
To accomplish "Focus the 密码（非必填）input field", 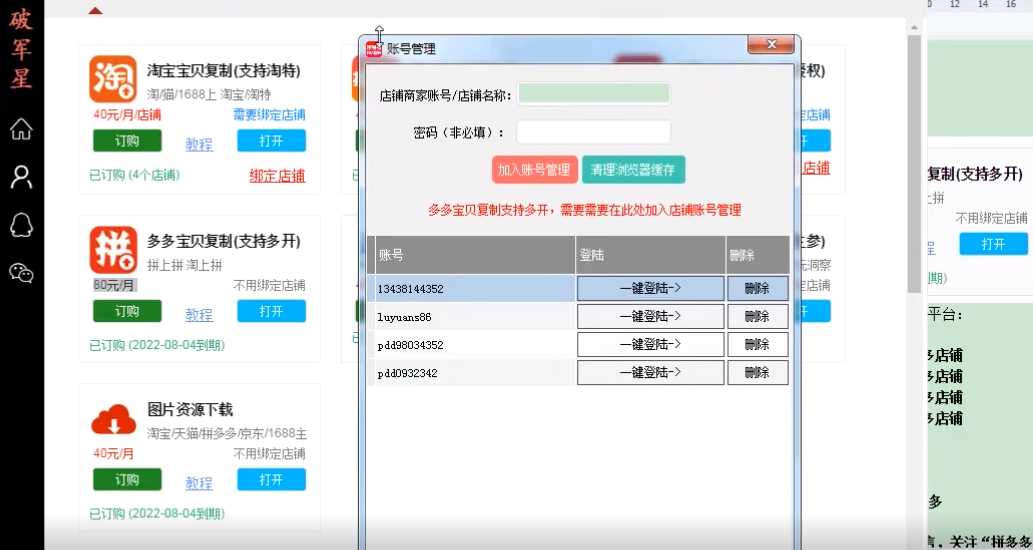I will 594,132.
